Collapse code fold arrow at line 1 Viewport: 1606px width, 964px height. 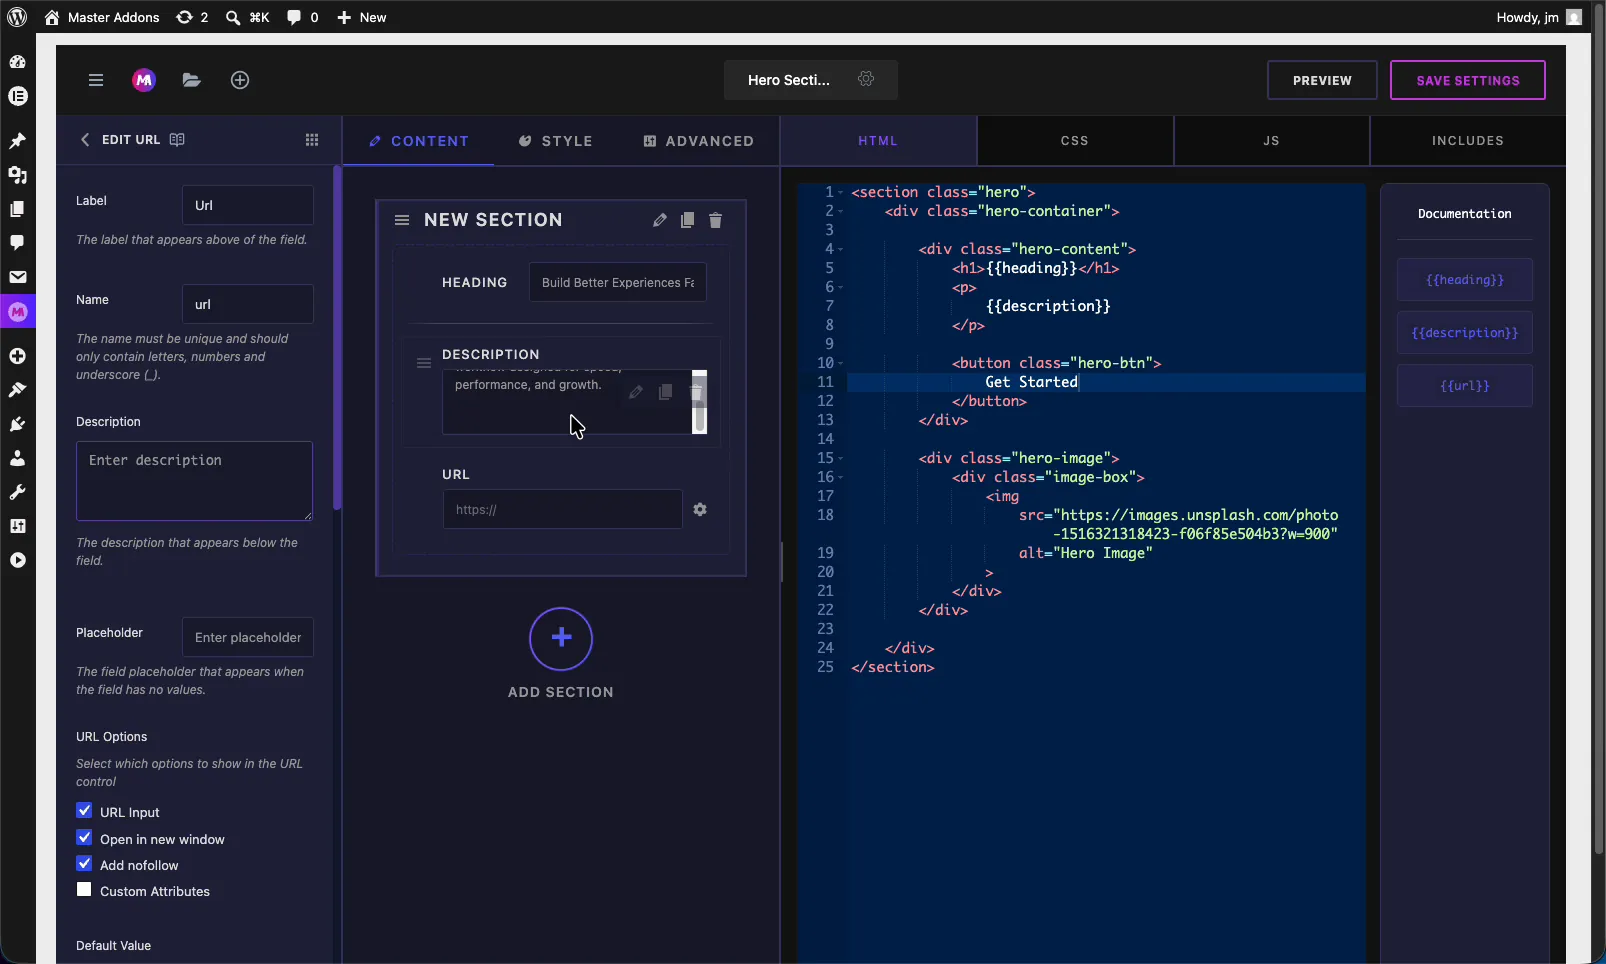(841, 192)
